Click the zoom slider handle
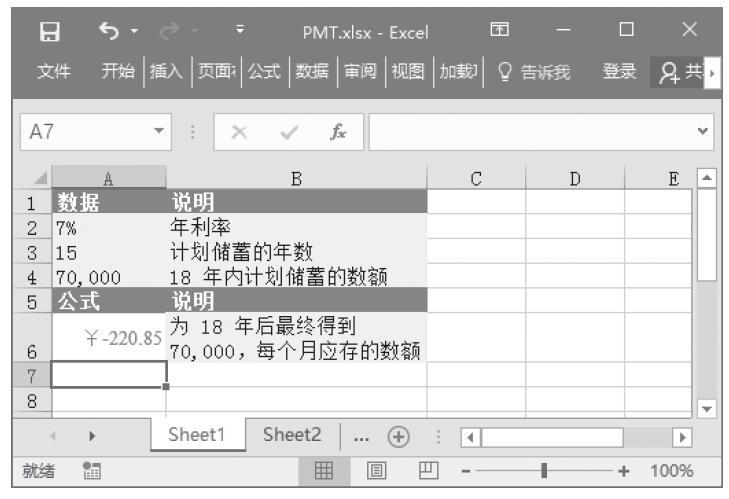Screen dimensions: 729x499 click(543, 470)
